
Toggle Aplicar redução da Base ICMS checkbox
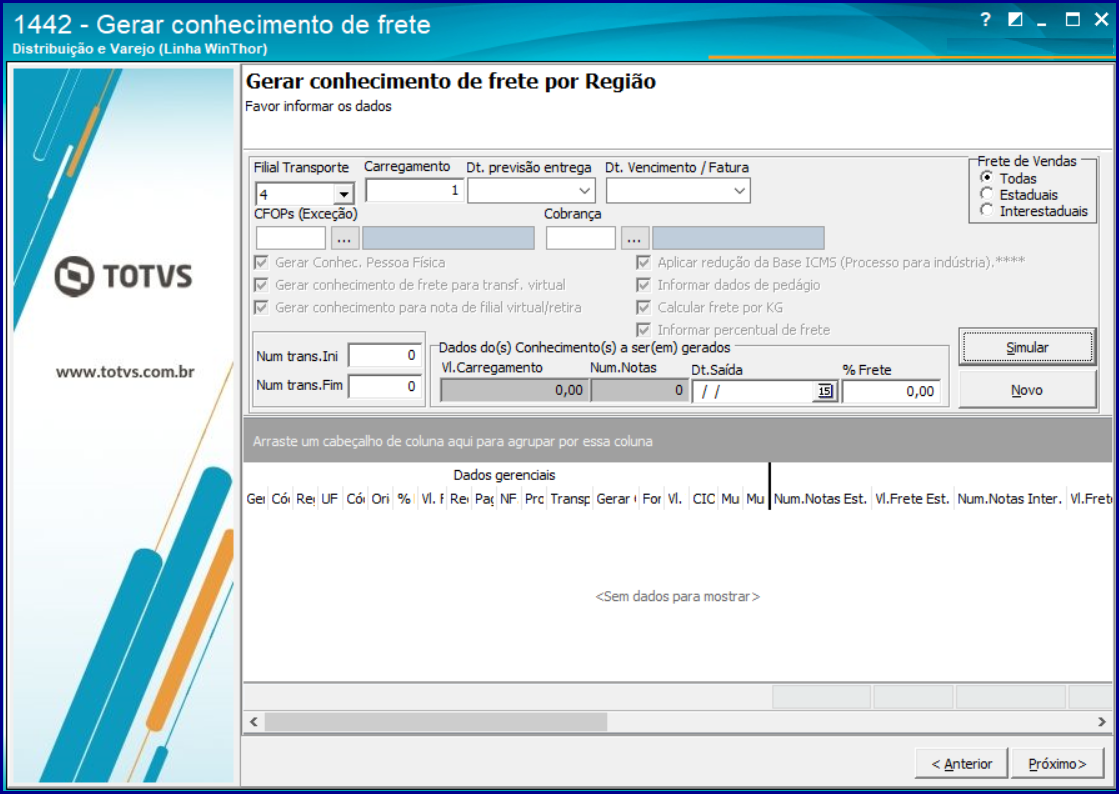point(644,263)
